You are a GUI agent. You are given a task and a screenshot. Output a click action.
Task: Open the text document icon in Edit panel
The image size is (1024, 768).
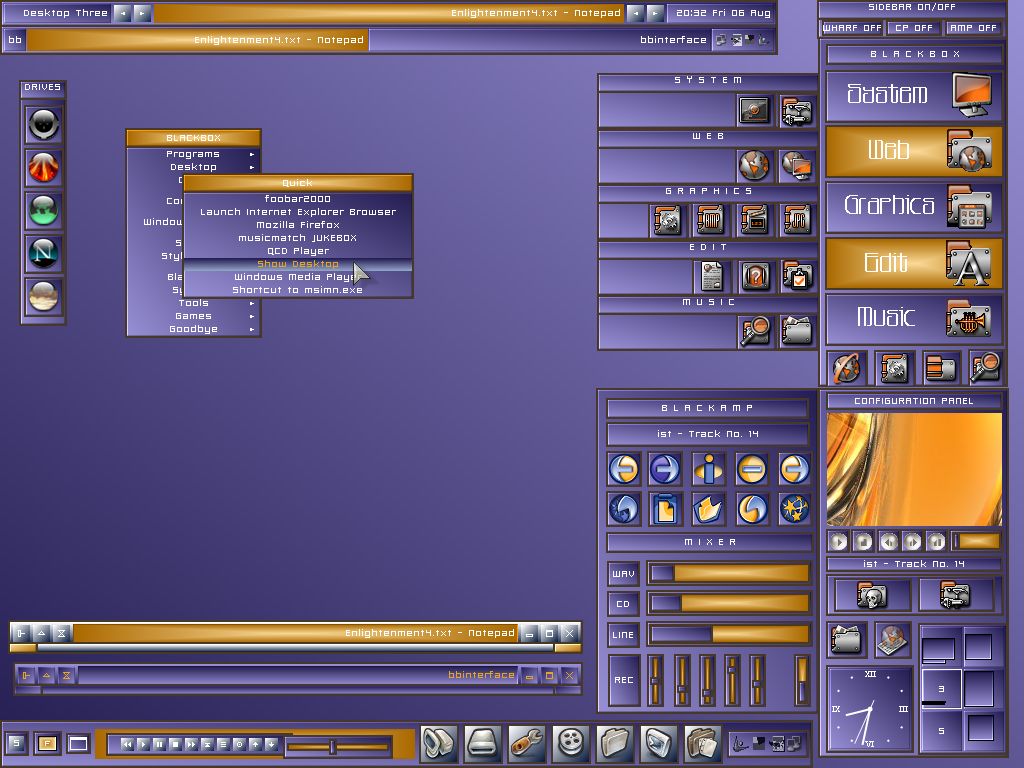click(711, 276)
